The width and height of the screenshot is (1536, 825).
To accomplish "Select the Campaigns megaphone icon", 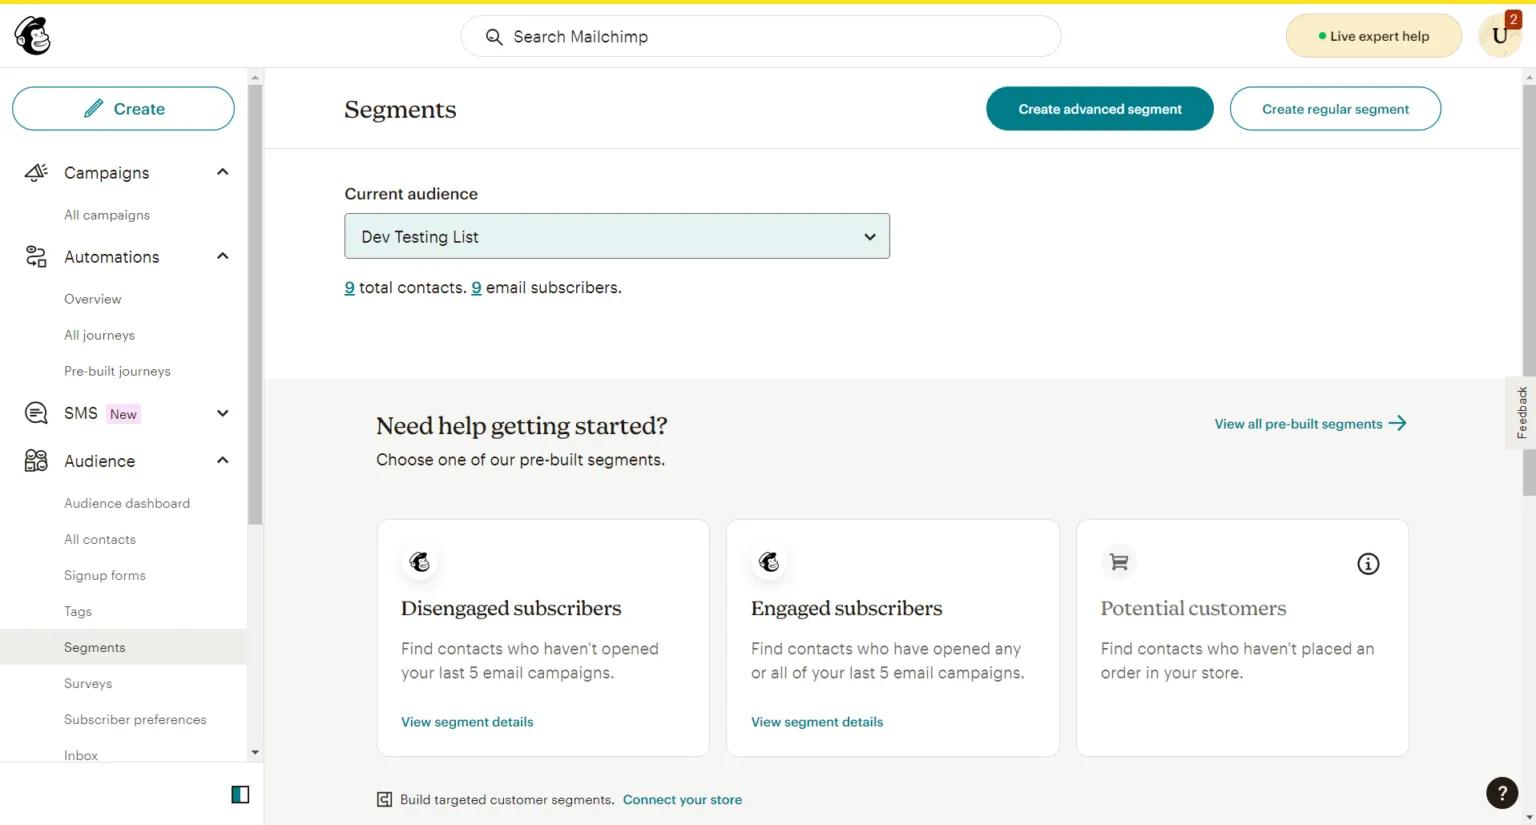I will (x=34, y=172).
